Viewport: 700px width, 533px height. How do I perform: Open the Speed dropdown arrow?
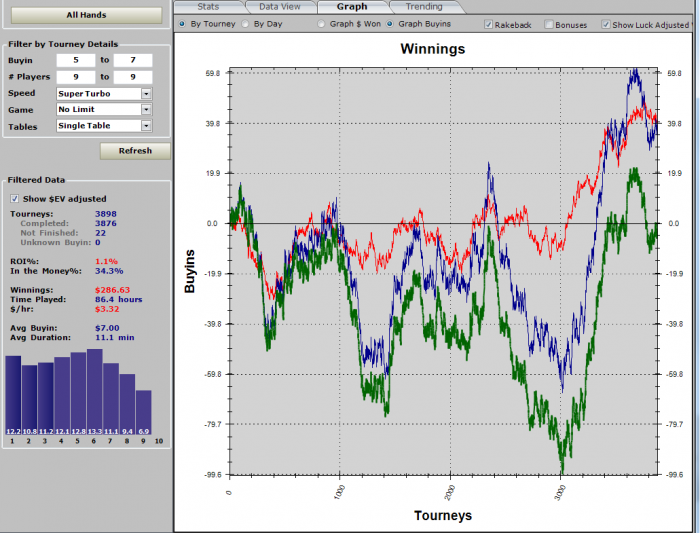(146, 94)
